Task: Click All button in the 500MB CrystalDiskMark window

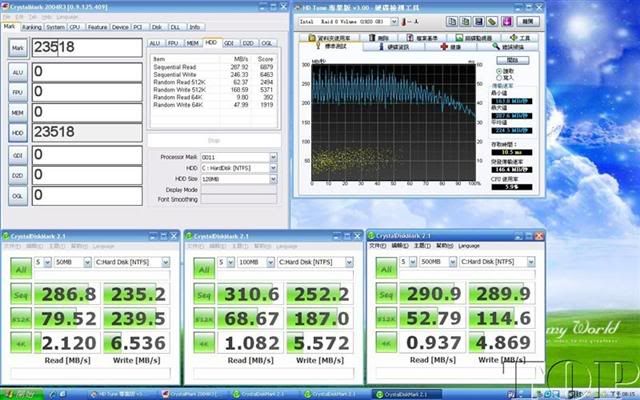Action: (386, 269)
